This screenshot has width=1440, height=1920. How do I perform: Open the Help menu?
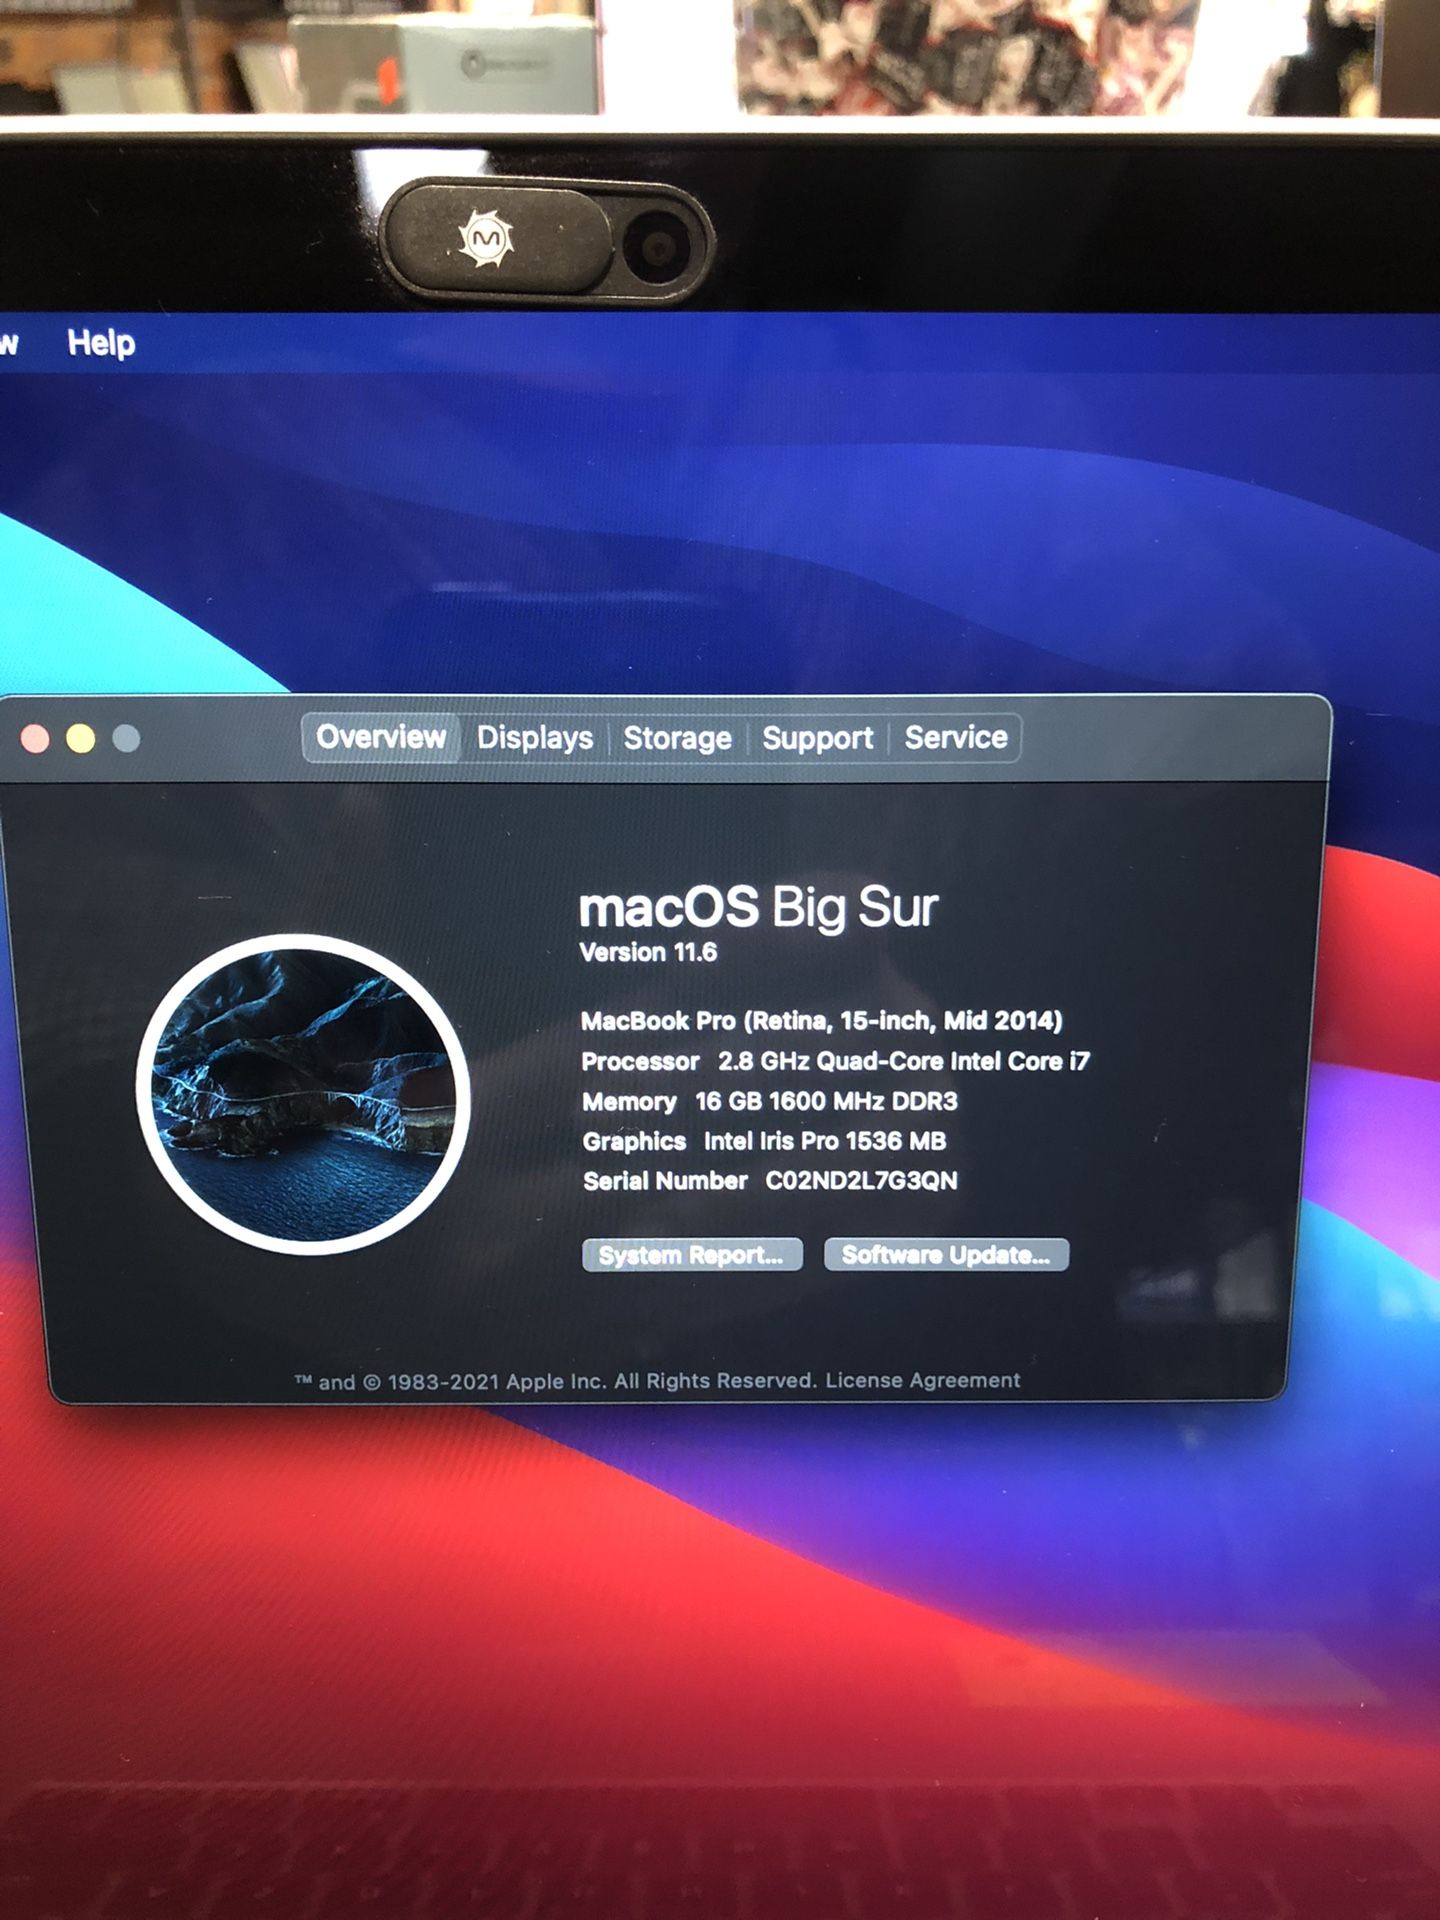tap(101, 343)
